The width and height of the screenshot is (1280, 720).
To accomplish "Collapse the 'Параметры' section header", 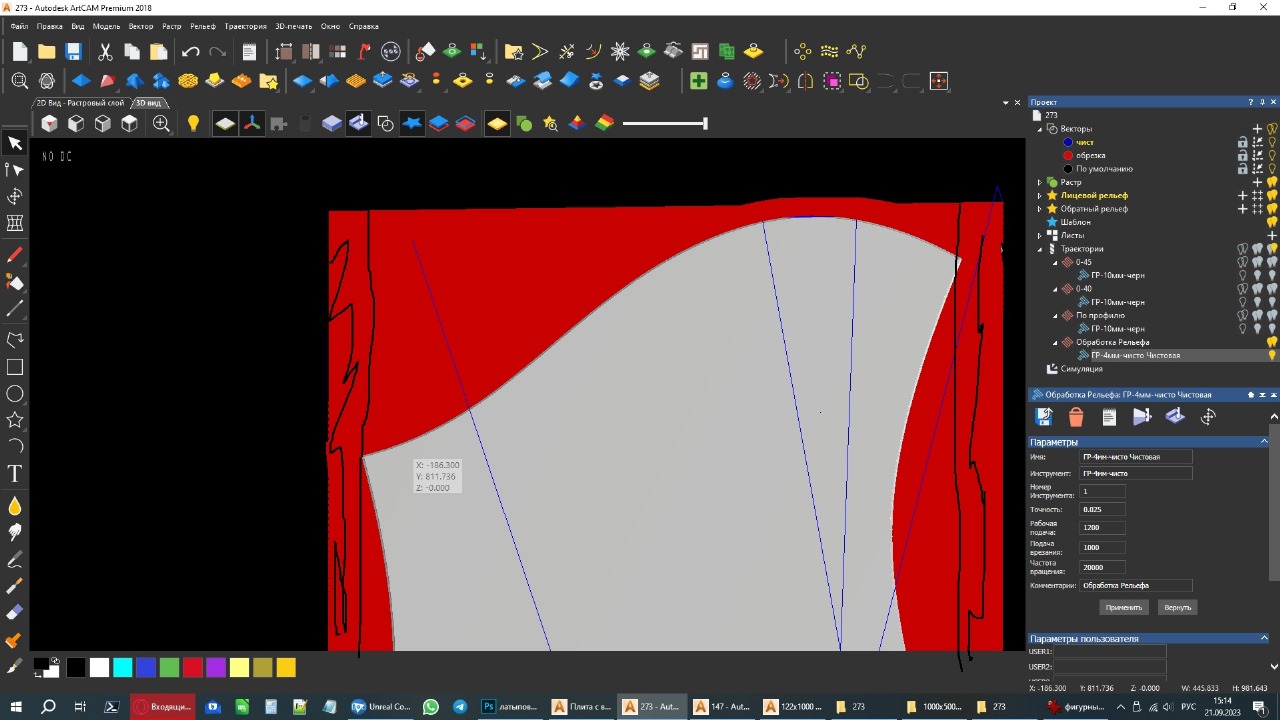I will [1264, 442].
